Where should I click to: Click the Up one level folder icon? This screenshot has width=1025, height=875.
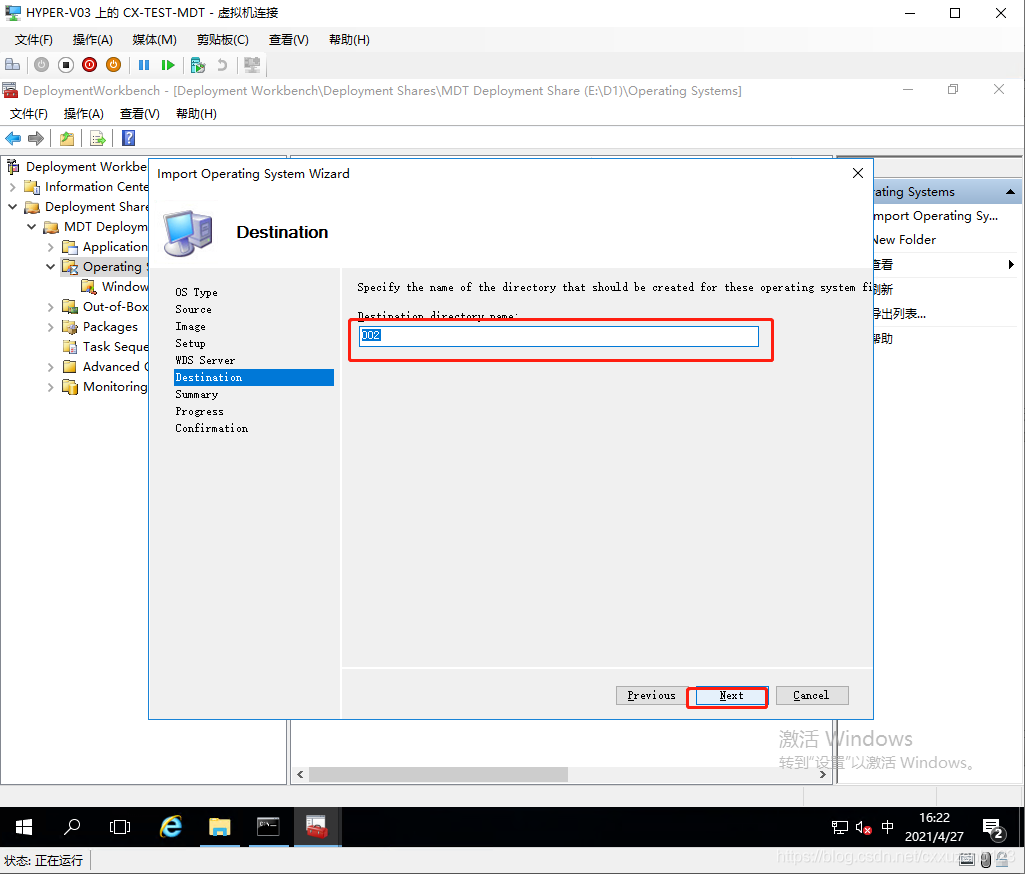click(x=67, y=138)
